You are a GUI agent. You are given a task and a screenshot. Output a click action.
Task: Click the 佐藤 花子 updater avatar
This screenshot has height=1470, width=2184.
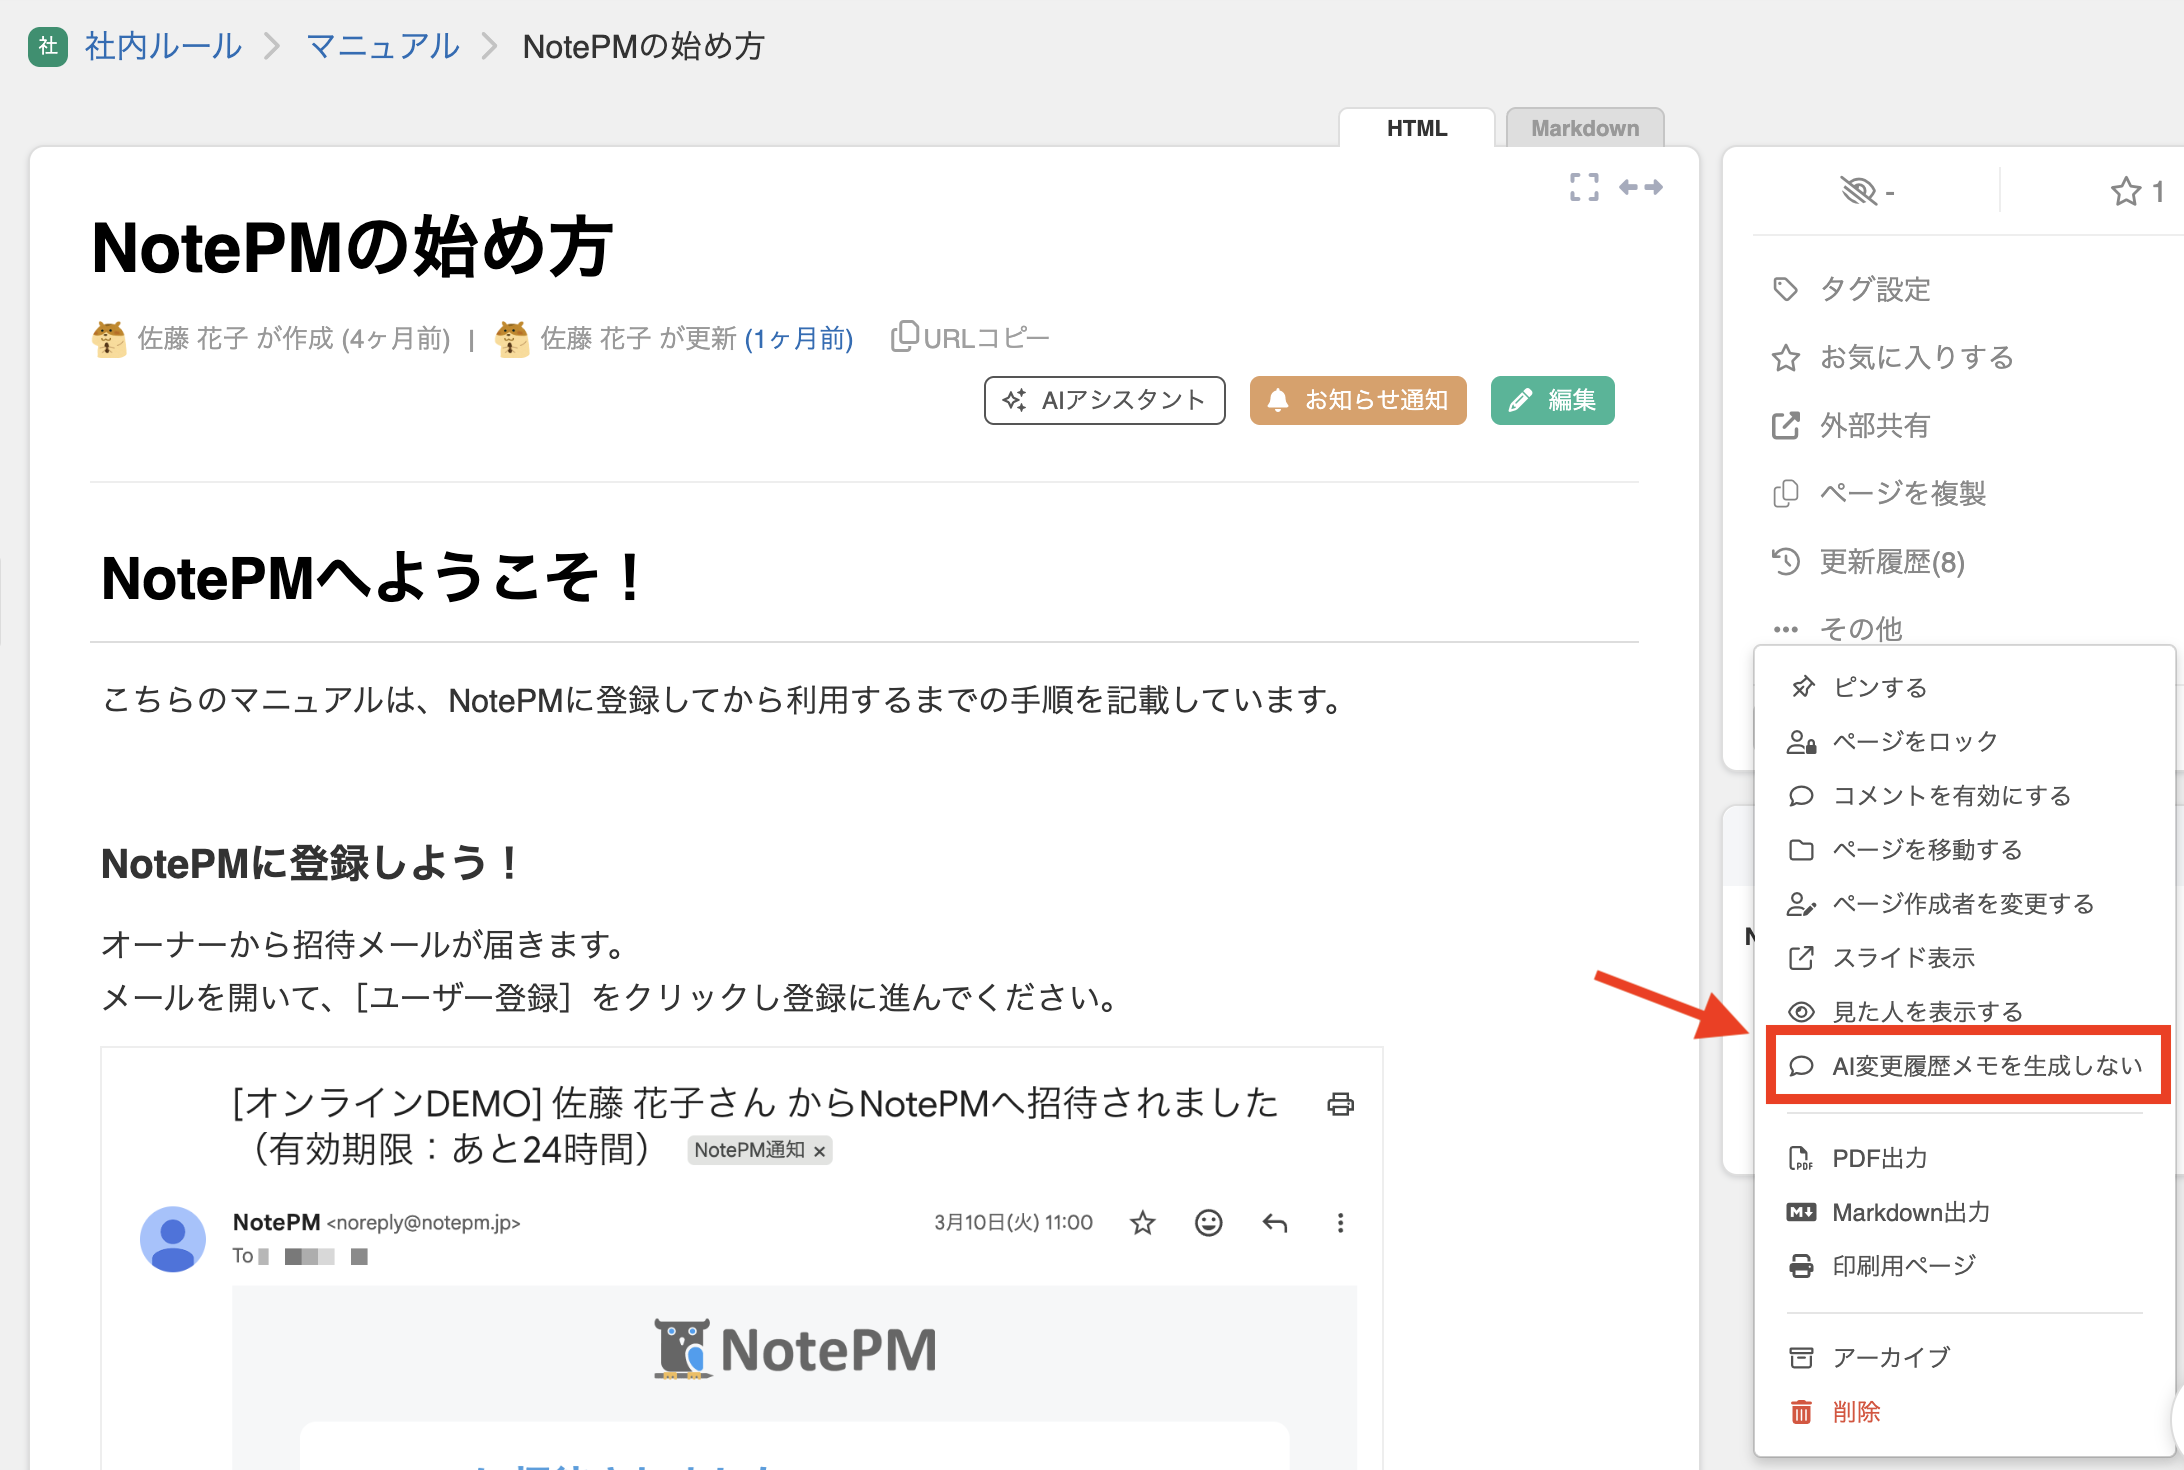(x=512, y=339)
